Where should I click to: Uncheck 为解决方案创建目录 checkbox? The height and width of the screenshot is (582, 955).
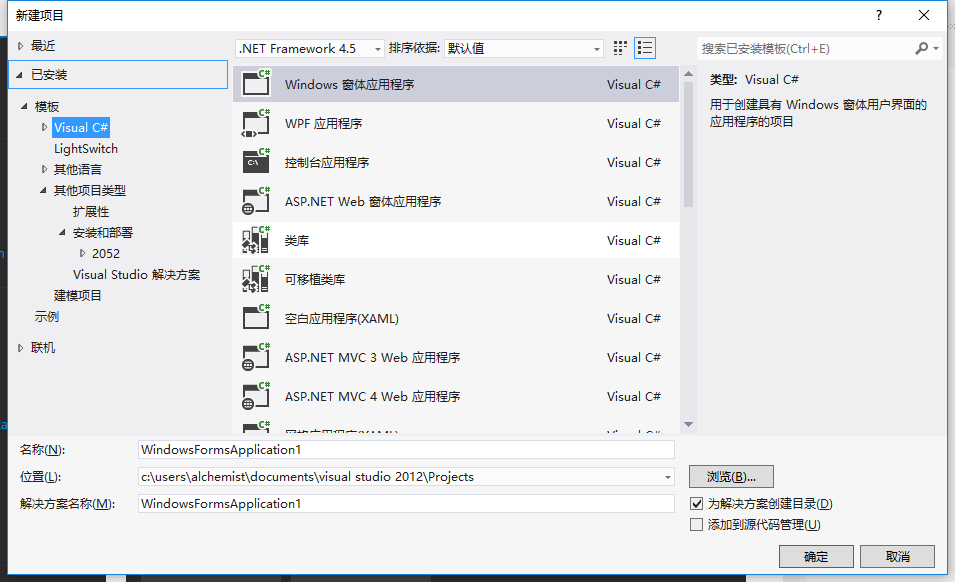697,504
